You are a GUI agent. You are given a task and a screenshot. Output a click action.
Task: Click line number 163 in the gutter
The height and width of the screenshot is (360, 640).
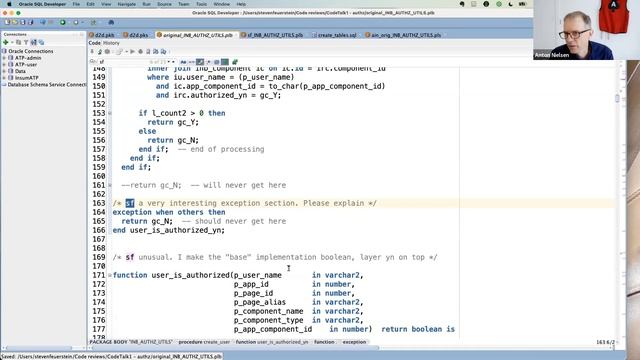point(99,203)
